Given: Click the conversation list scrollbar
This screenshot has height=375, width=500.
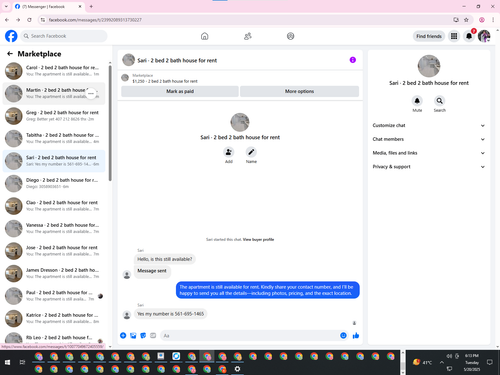Looking at the screenshot, I should (110, 123).
